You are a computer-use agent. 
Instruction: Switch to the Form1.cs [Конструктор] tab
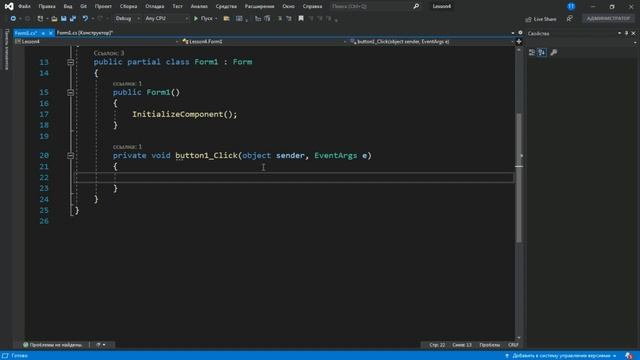click(x=85, y=33)
